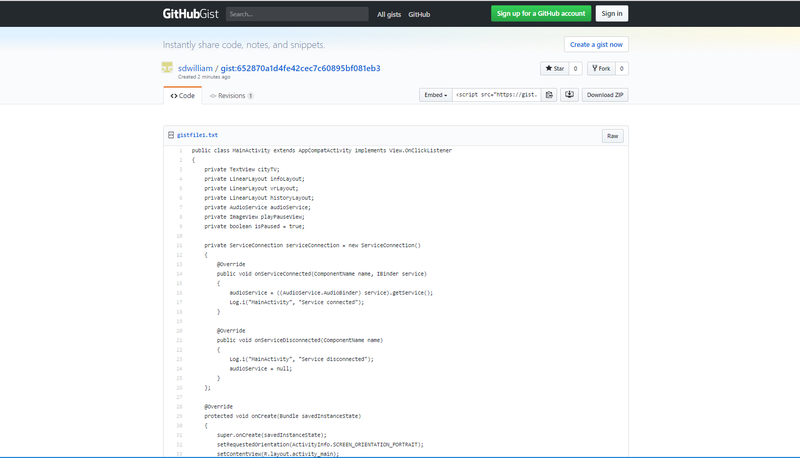The height and width of the screenshot is (458, 800).
Task: Open All gists in header
Action: pos(388,14)
